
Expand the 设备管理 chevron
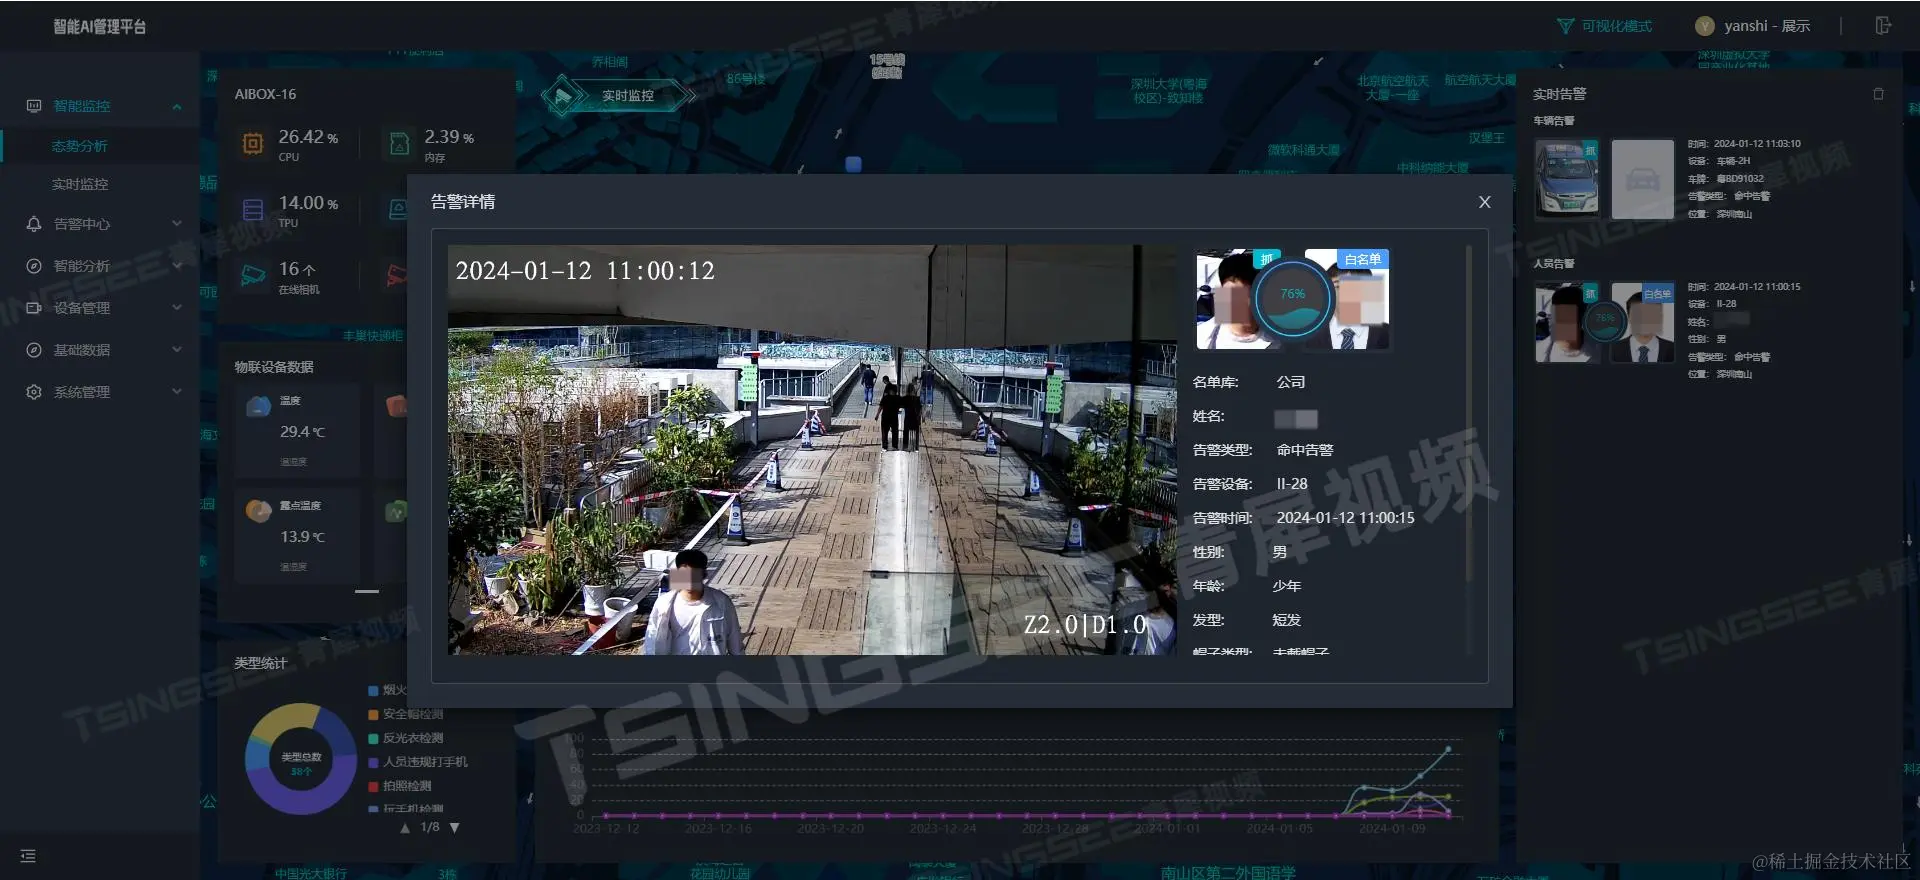tap(177, 308)
